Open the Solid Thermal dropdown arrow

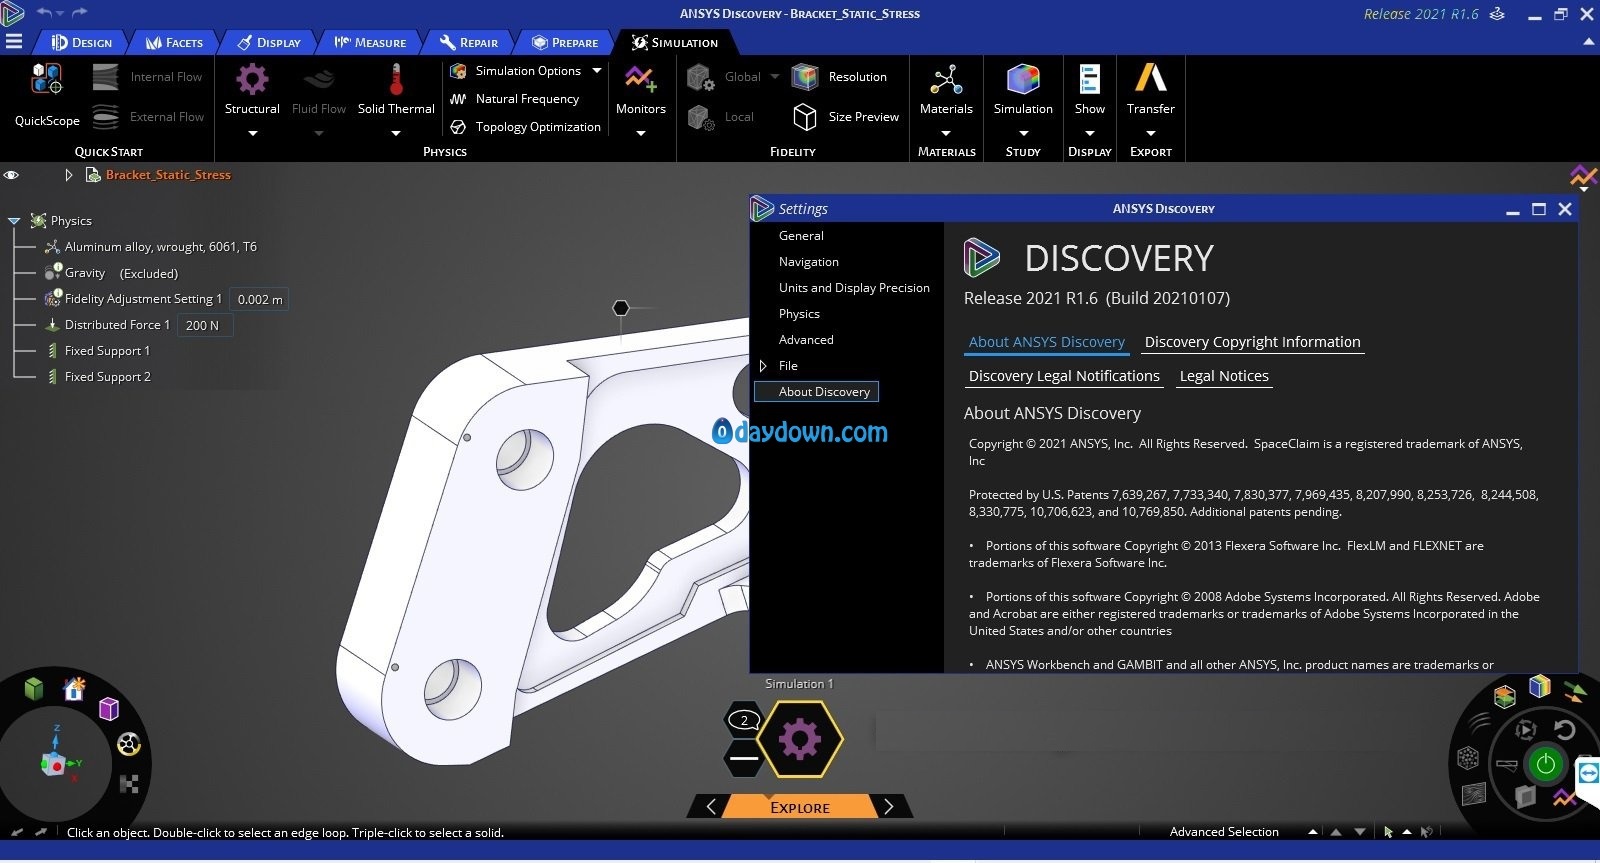[x=396, y=133]
